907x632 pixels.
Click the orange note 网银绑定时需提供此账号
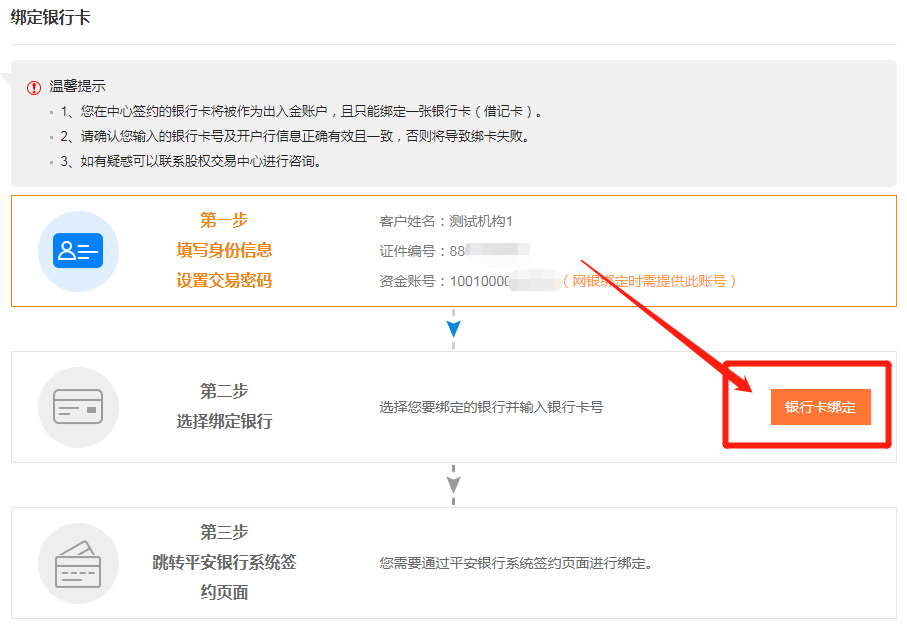click(x=650, y=281)
